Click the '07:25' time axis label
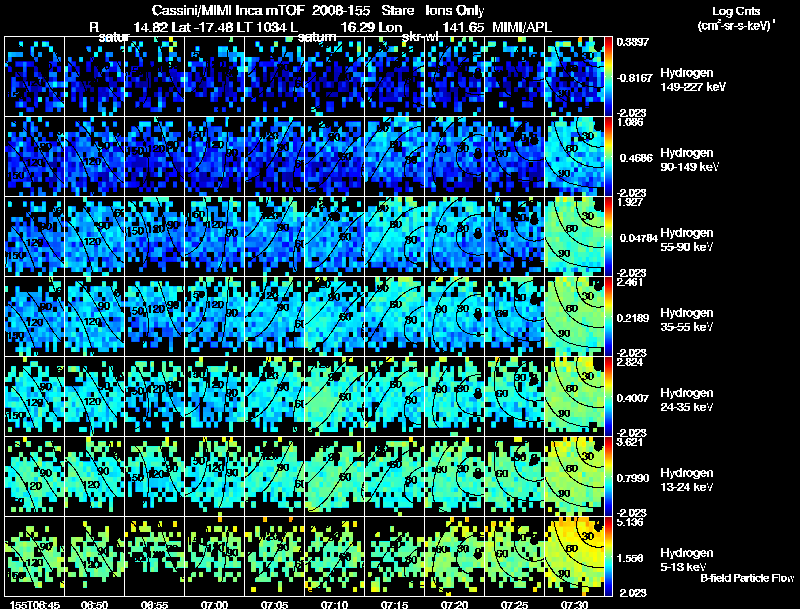Screen dimensions: 800x609 [515, 605]
